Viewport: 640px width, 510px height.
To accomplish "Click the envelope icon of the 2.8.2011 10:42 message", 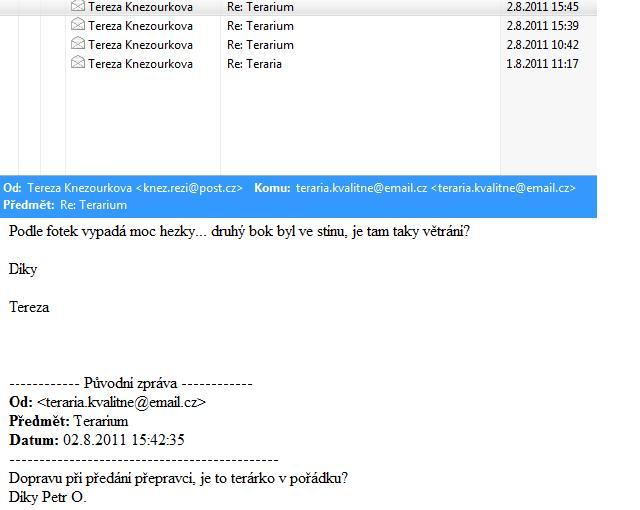I will pos(77,44).
